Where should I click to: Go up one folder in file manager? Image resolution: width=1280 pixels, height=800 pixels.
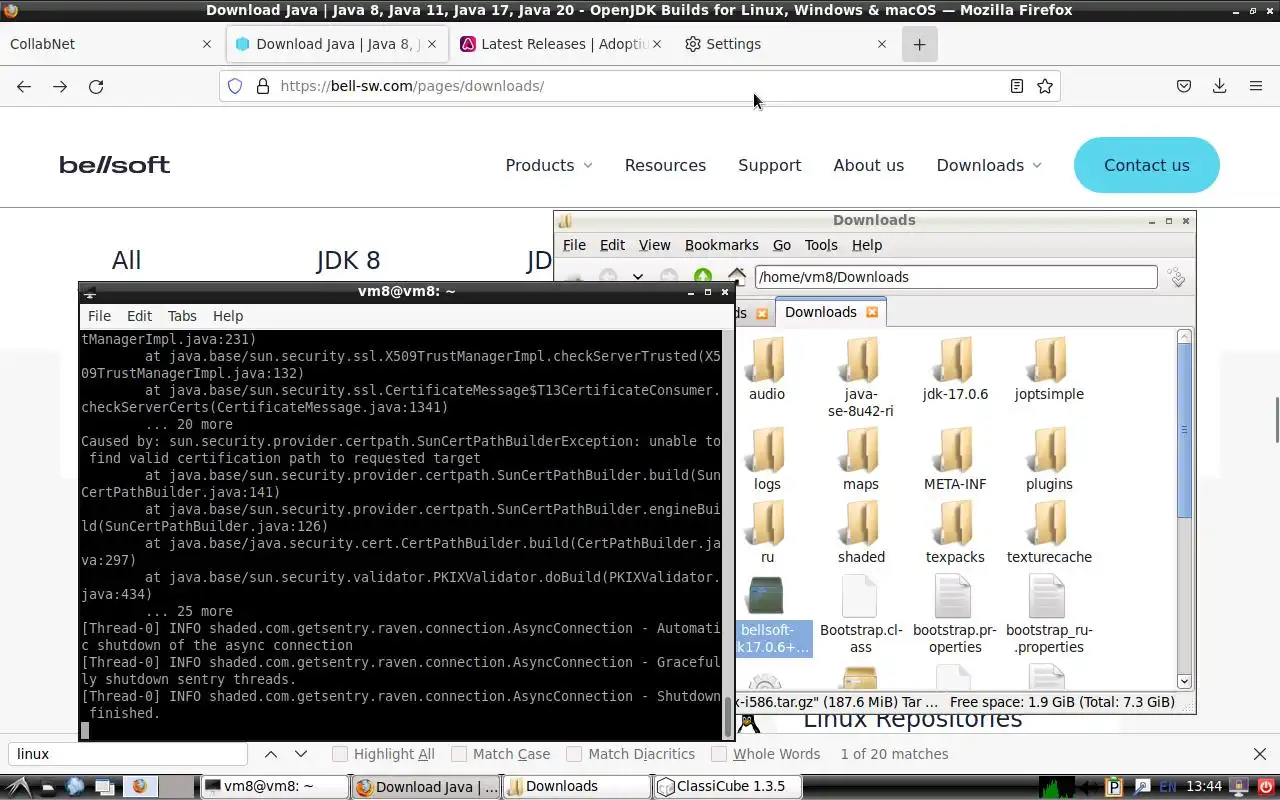tap(703, 277)
